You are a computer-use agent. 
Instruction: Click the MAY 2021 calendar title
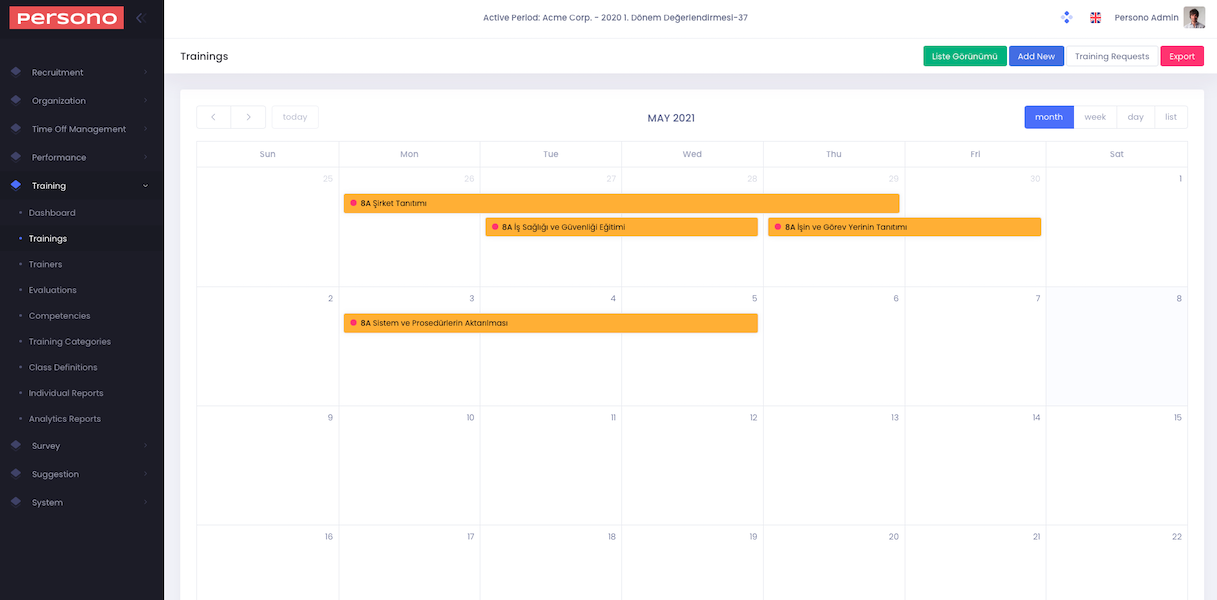[671, 118]
